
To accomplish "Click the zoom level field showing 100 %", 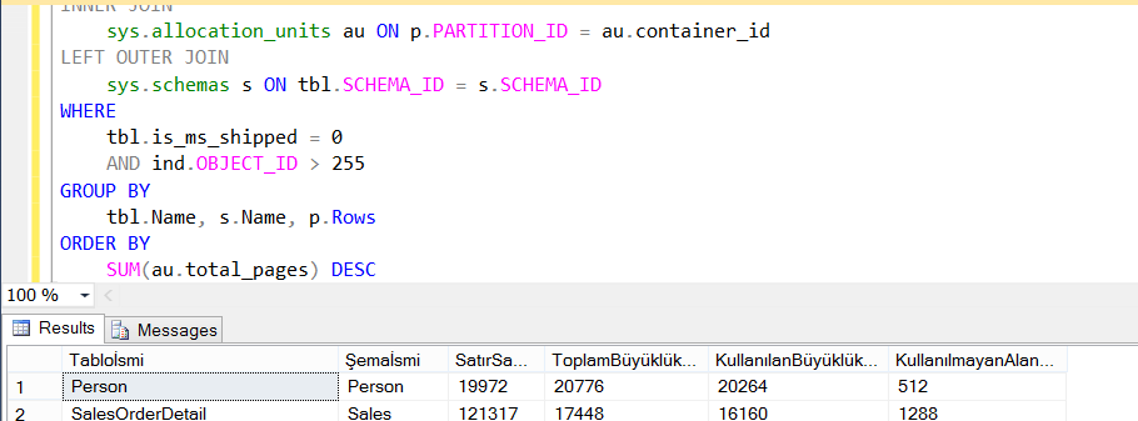I will [35, 296].
